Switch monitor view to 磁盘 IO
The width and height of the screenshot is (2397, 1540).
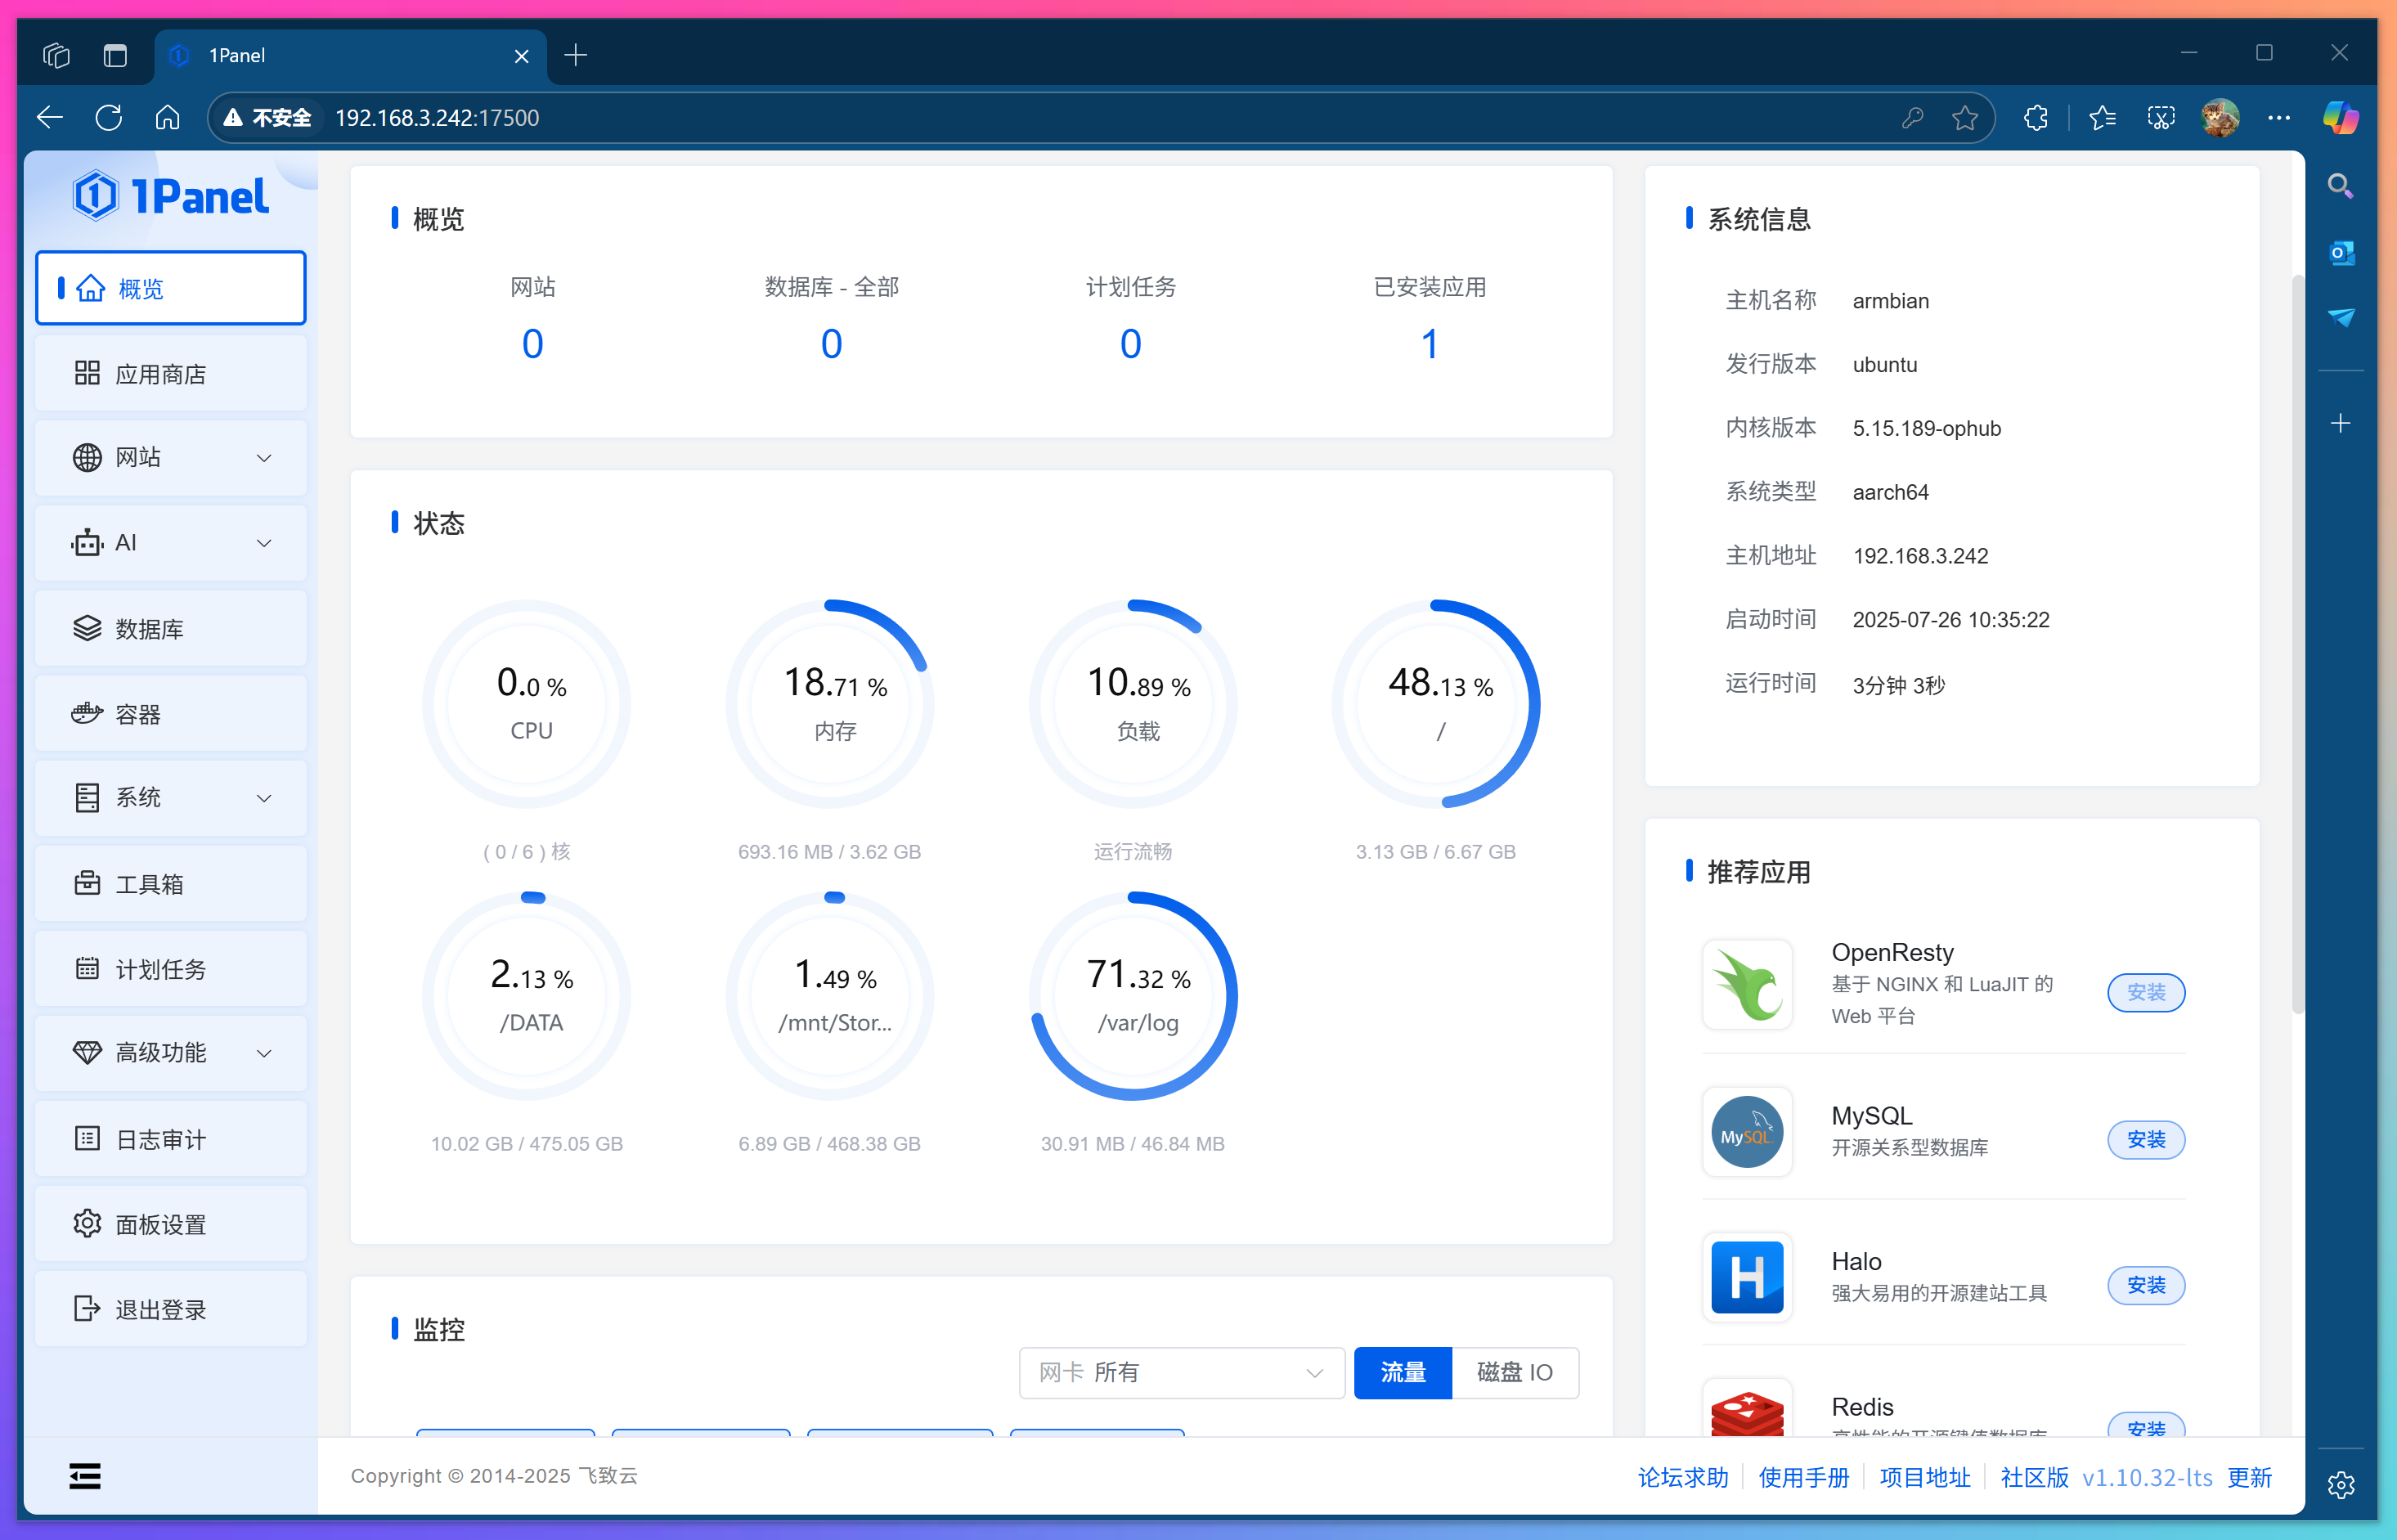(1514, 1372)
